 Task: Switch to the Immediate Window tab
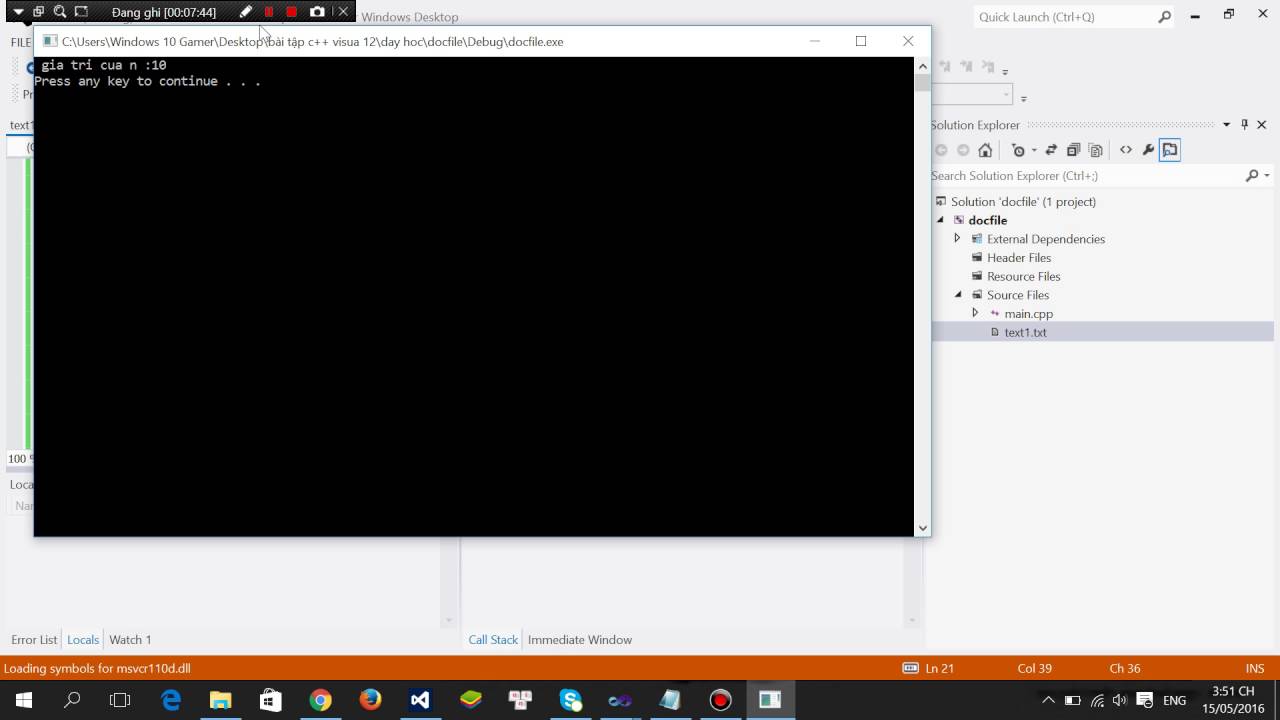coord(580,640)
